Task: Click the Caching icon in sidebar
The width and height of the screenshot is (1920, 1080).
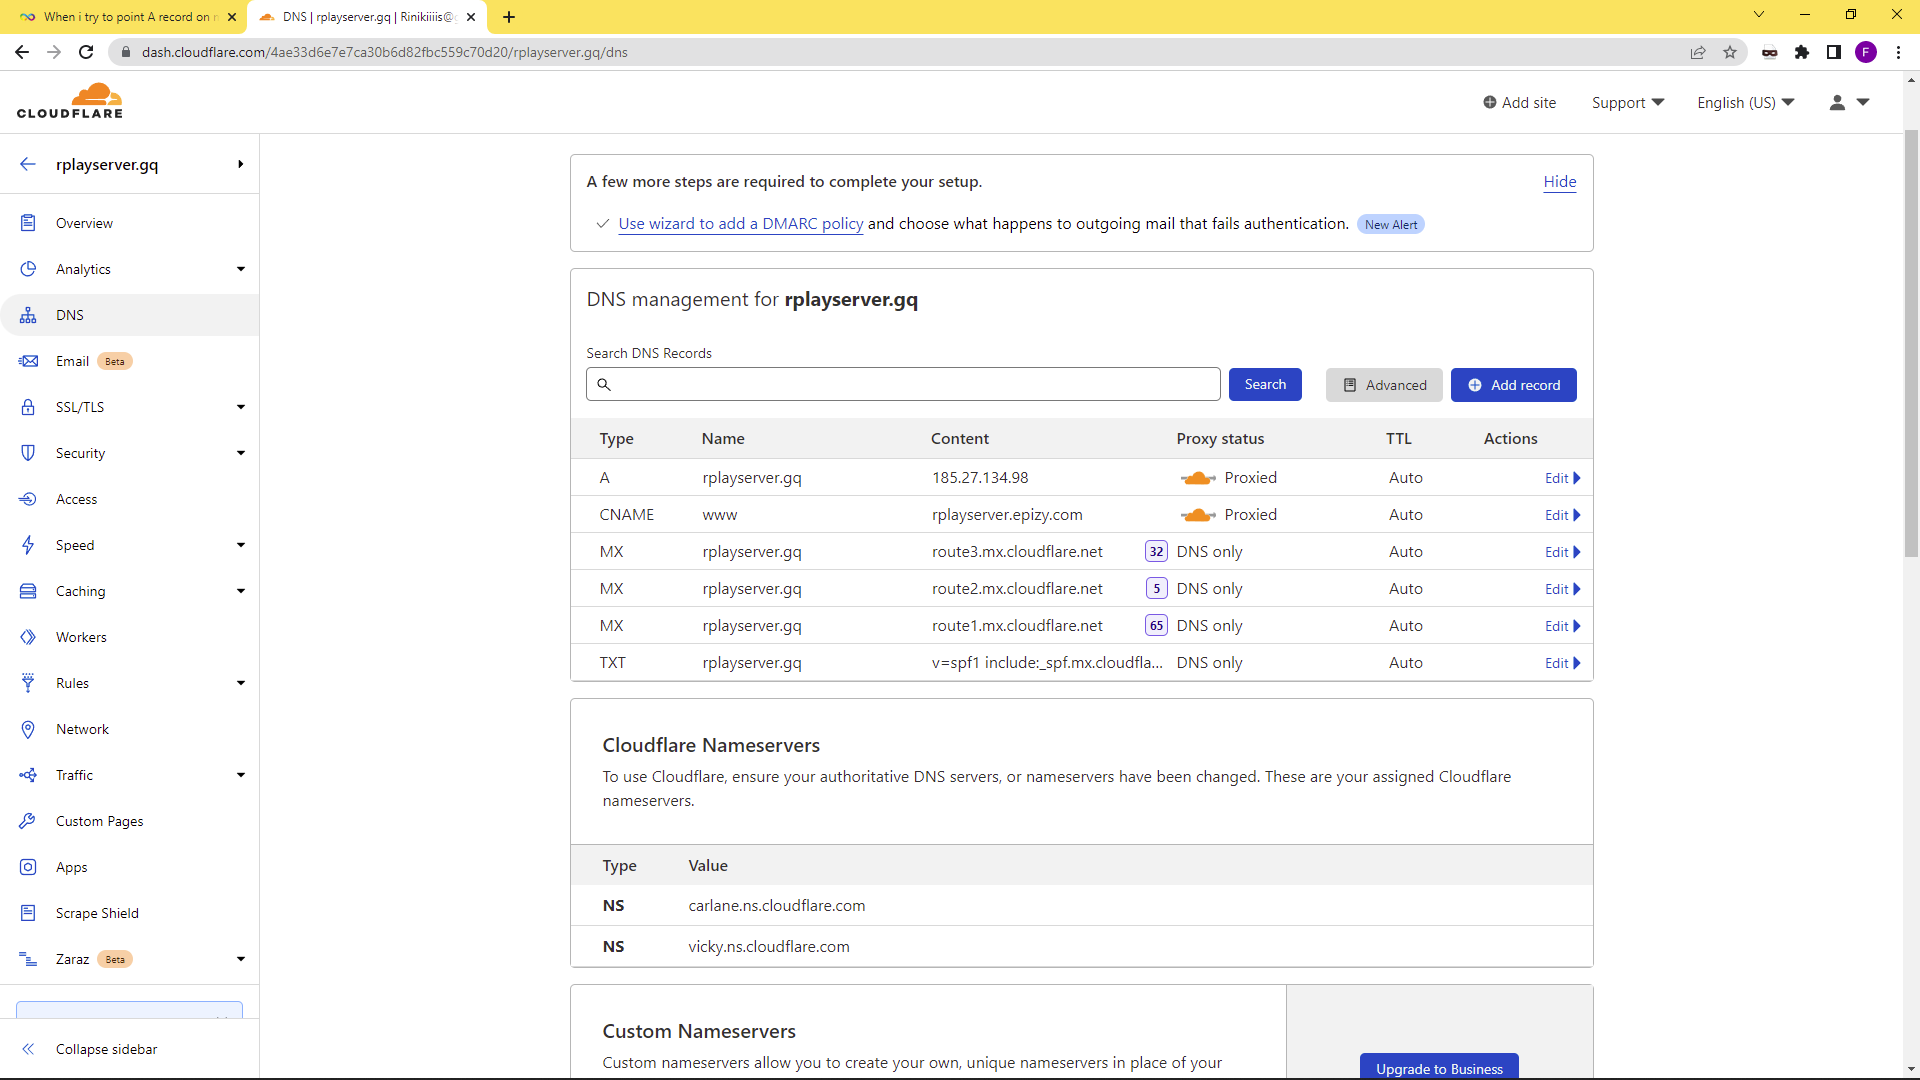Action: 28,591
